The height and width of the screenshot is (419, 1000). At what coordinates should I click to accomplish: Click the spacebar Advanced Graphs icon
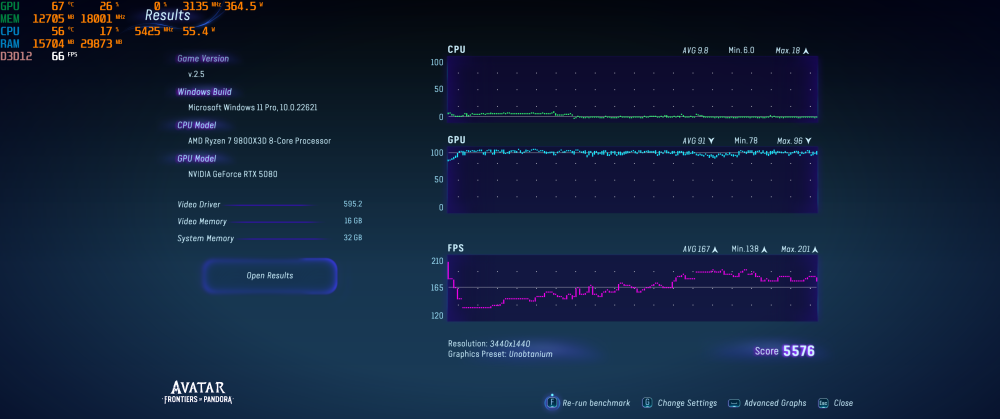tap(733, 403)
